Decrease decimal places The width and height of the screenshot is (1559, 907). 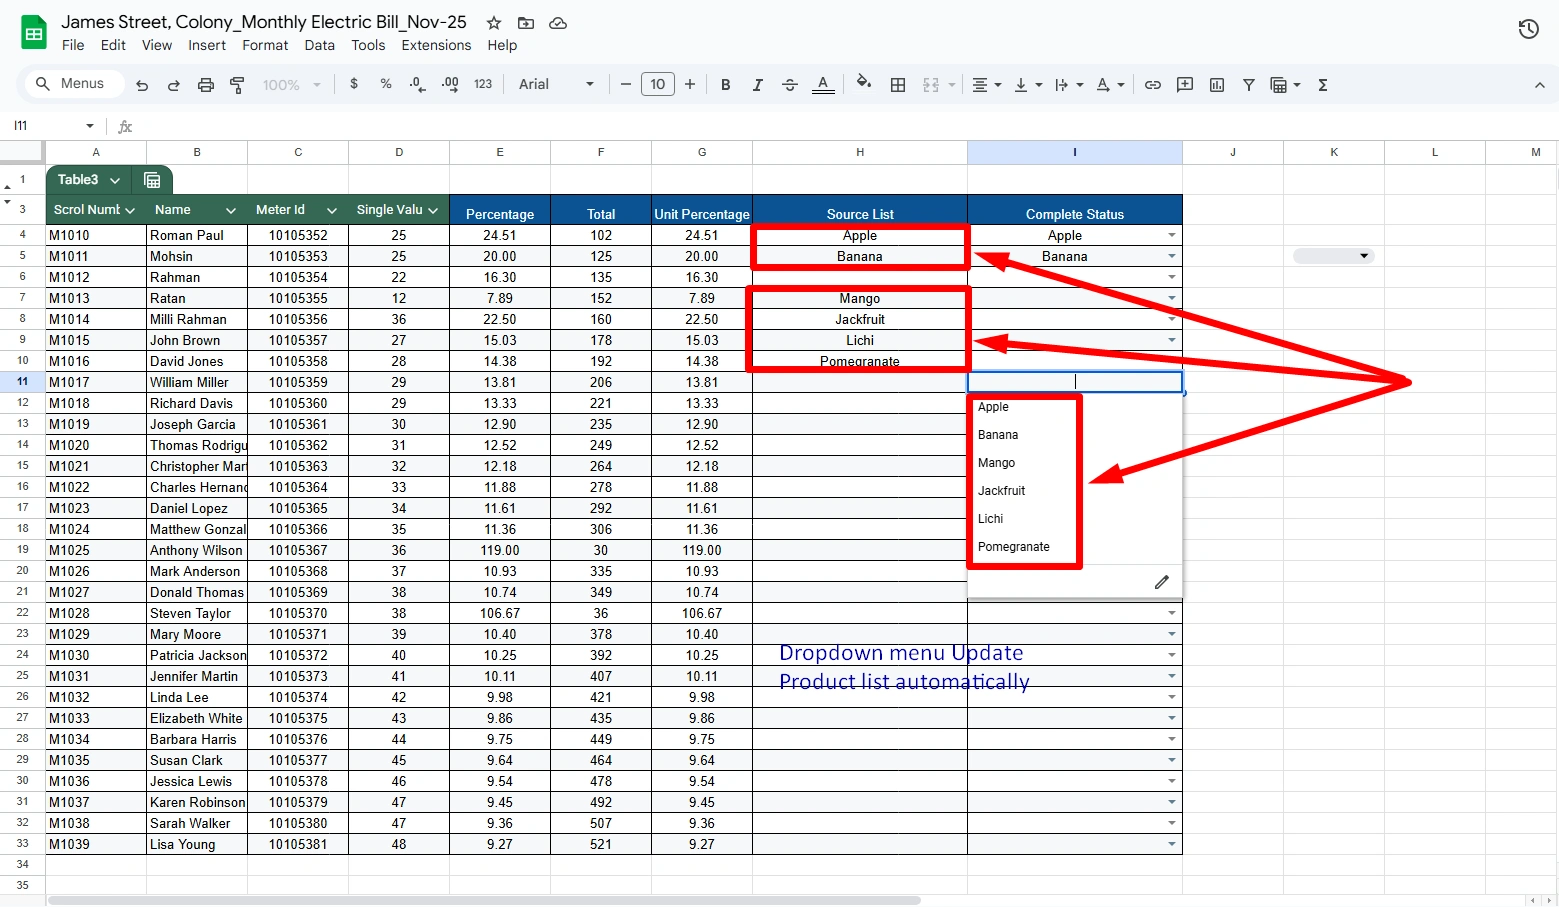(417, 84)
